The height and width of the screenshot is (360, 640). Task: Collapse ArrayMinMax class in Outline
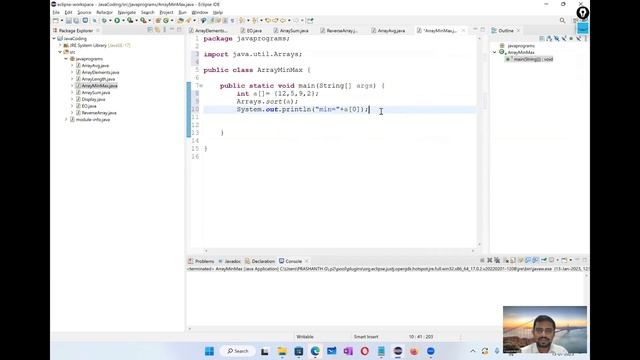tap(495, 52)
